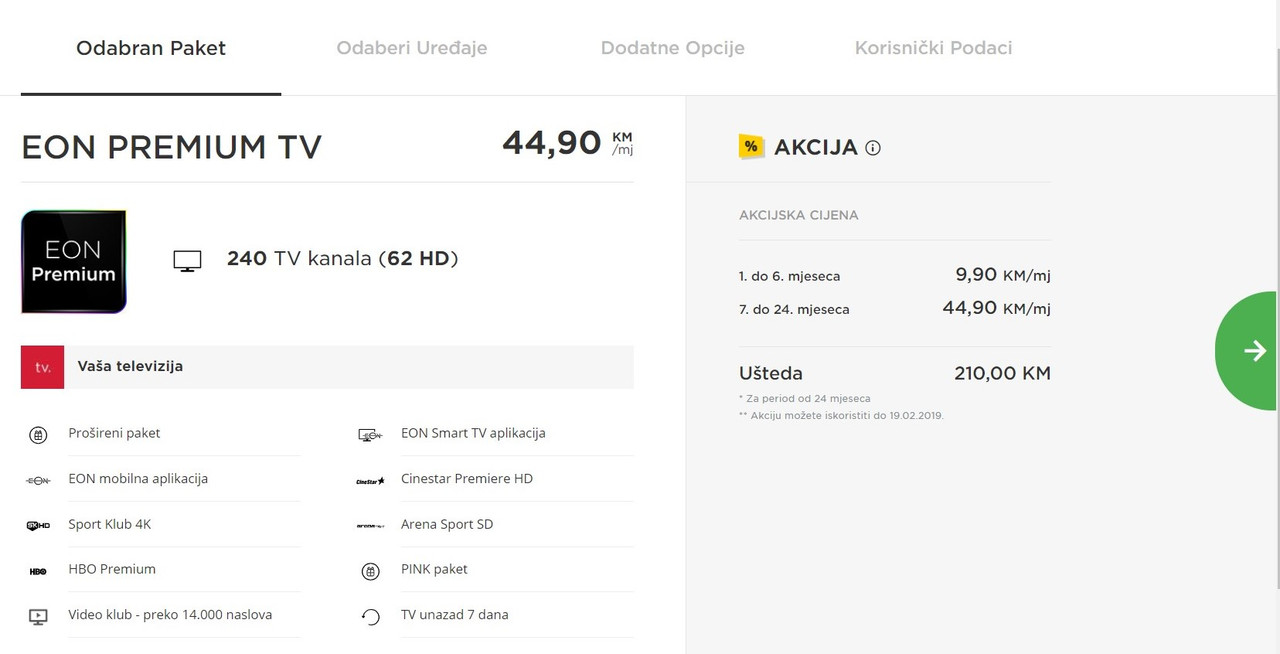1280x654 pixels.
Task: Click the yellow percent discount icon
Action: click(x=751, y=147)
